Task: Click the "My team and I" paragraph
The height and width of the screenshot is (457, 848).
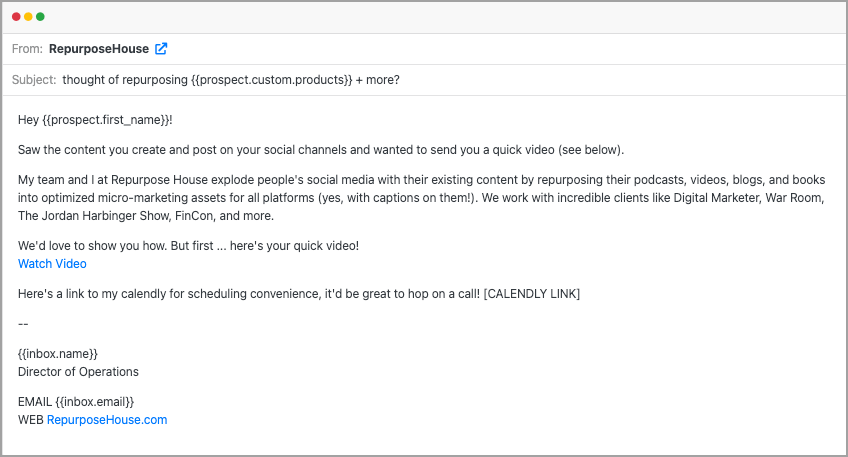Action: (420, 198)
